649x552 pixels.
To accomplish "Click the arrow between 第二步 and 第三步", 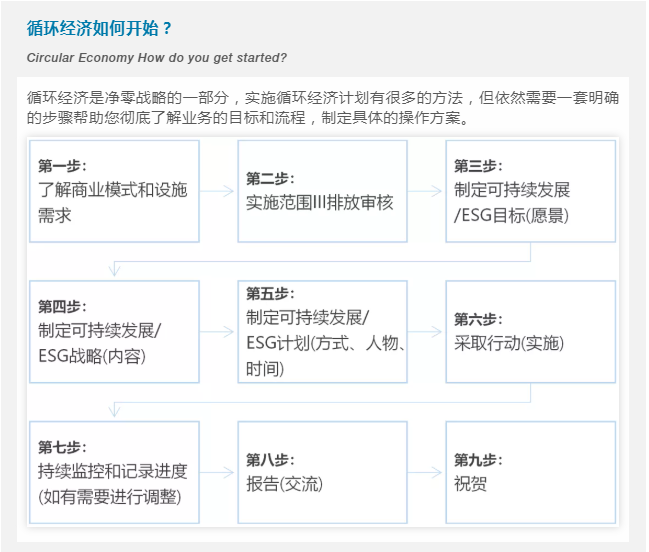I will tap(426, 191).
